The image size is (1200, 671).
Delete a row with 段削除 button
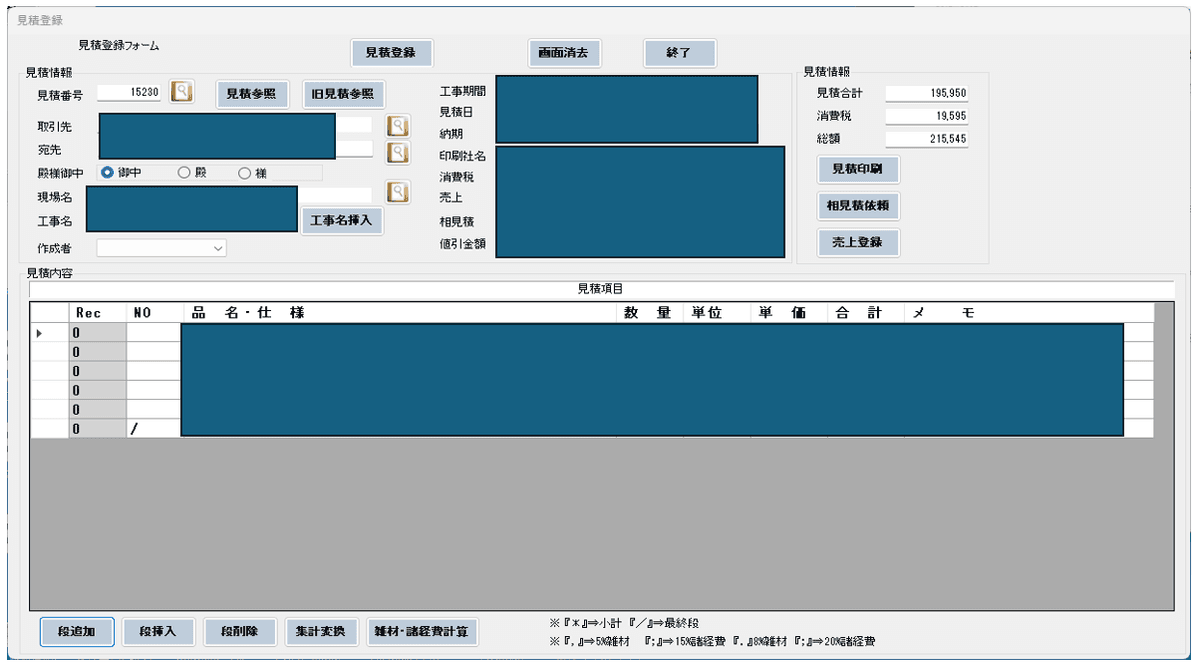[x=239, y=631]
